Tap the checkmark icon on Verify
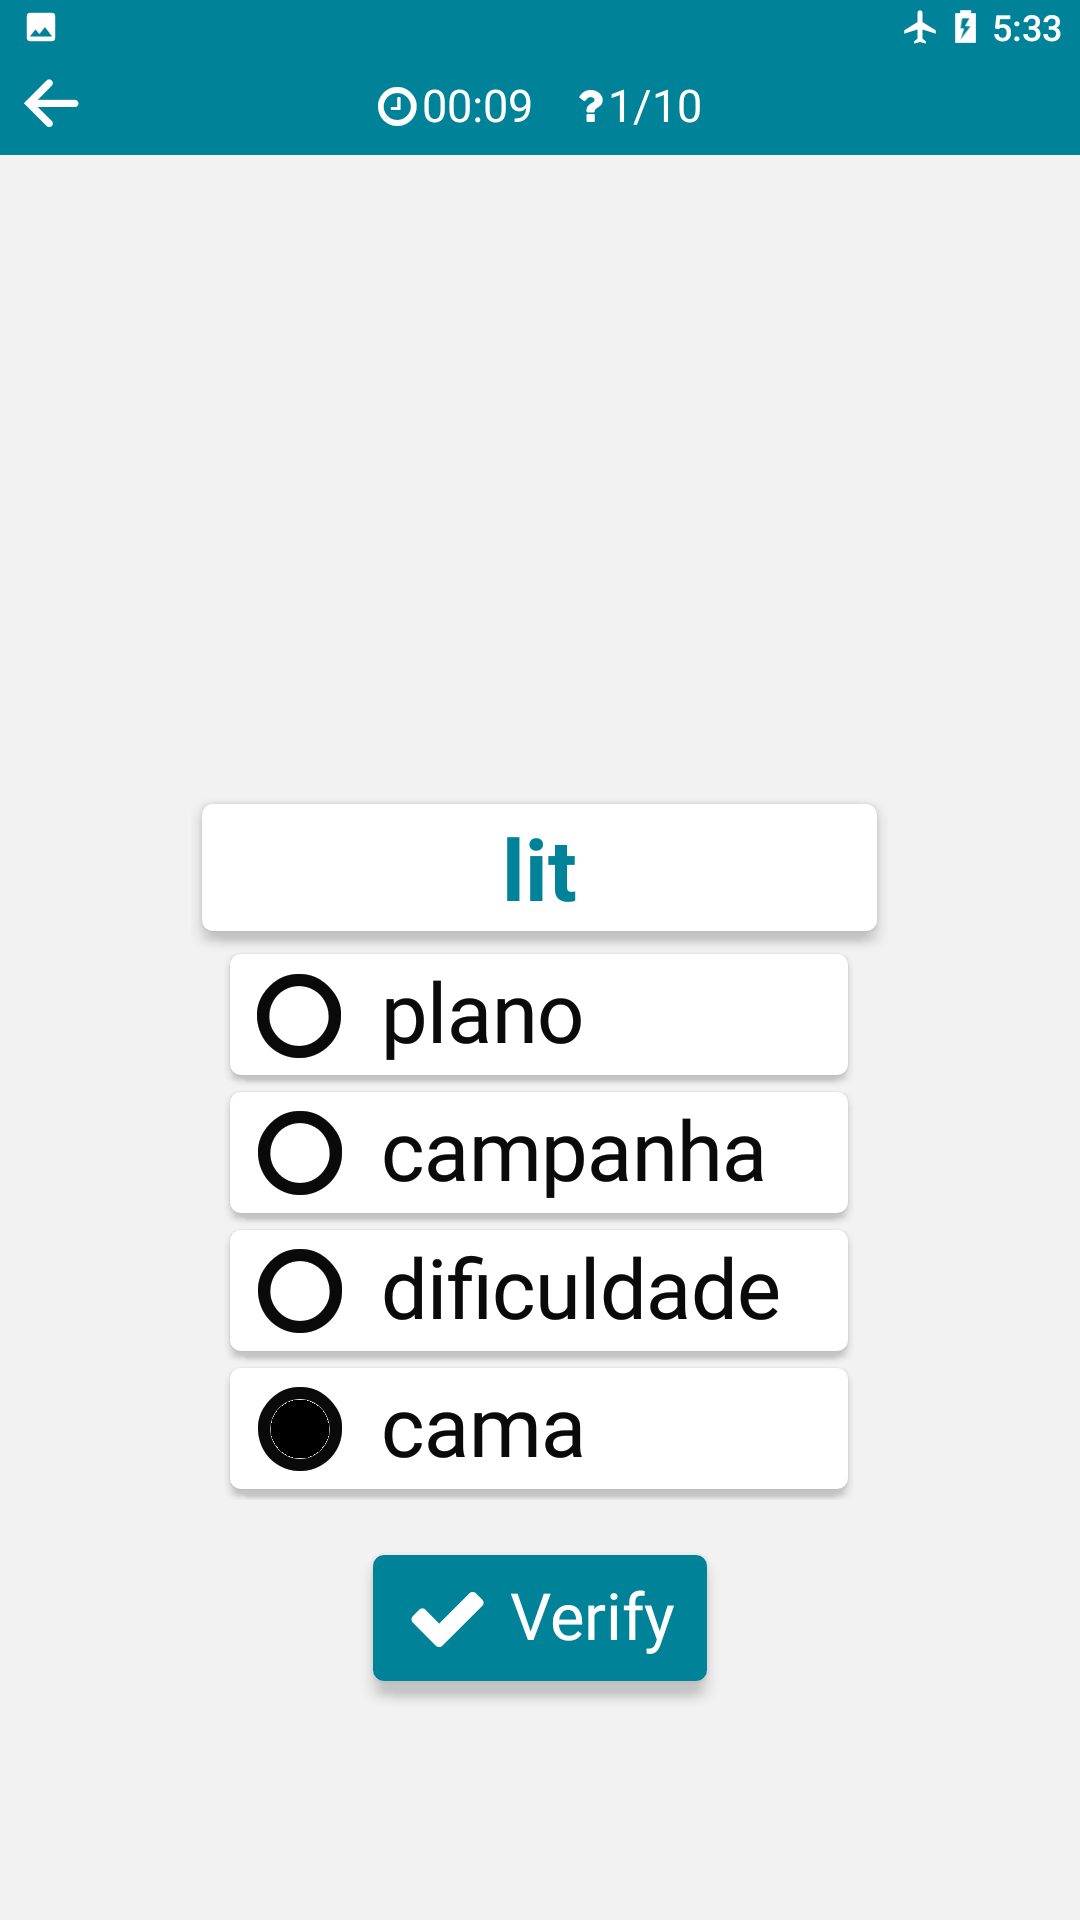 pos(447,1618)
